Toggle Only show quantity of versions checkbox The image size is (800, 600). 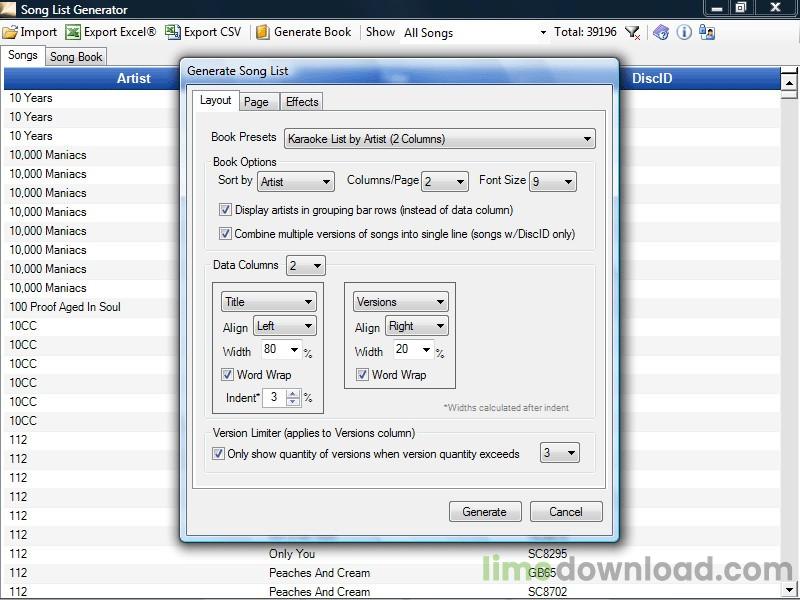[x=218, y=454]
